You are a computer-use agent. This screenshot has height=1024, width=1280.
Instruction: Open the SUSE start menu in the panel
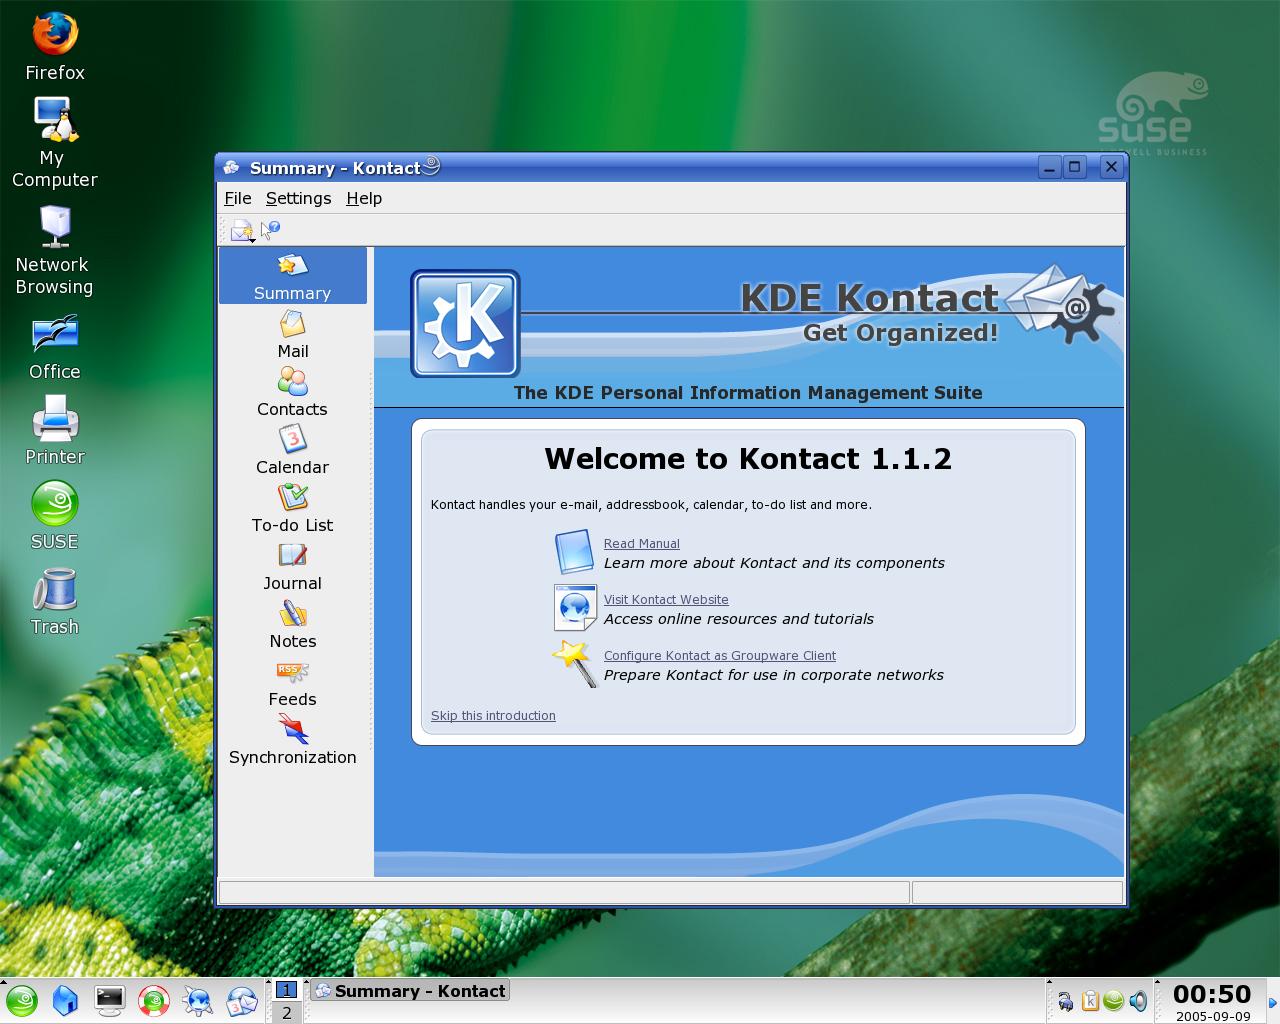tap(21, 1000)
